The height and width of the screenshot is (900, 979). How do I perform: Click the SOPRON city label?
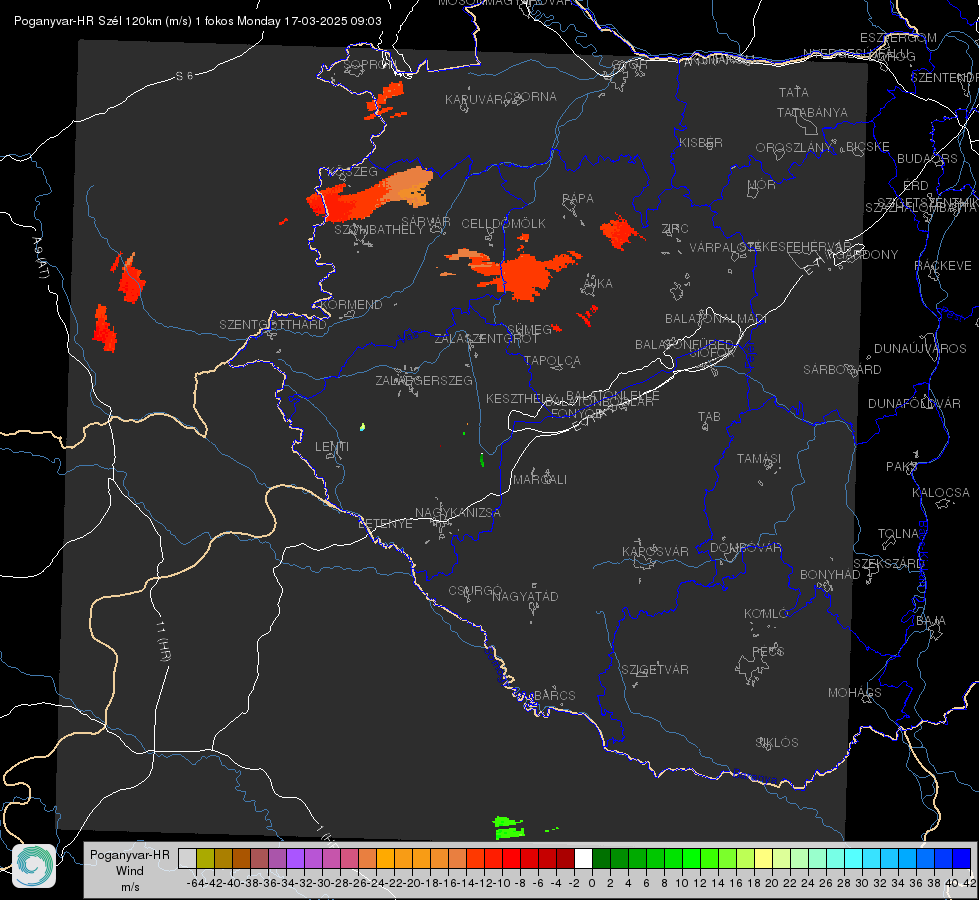click(x=370, y=64)
